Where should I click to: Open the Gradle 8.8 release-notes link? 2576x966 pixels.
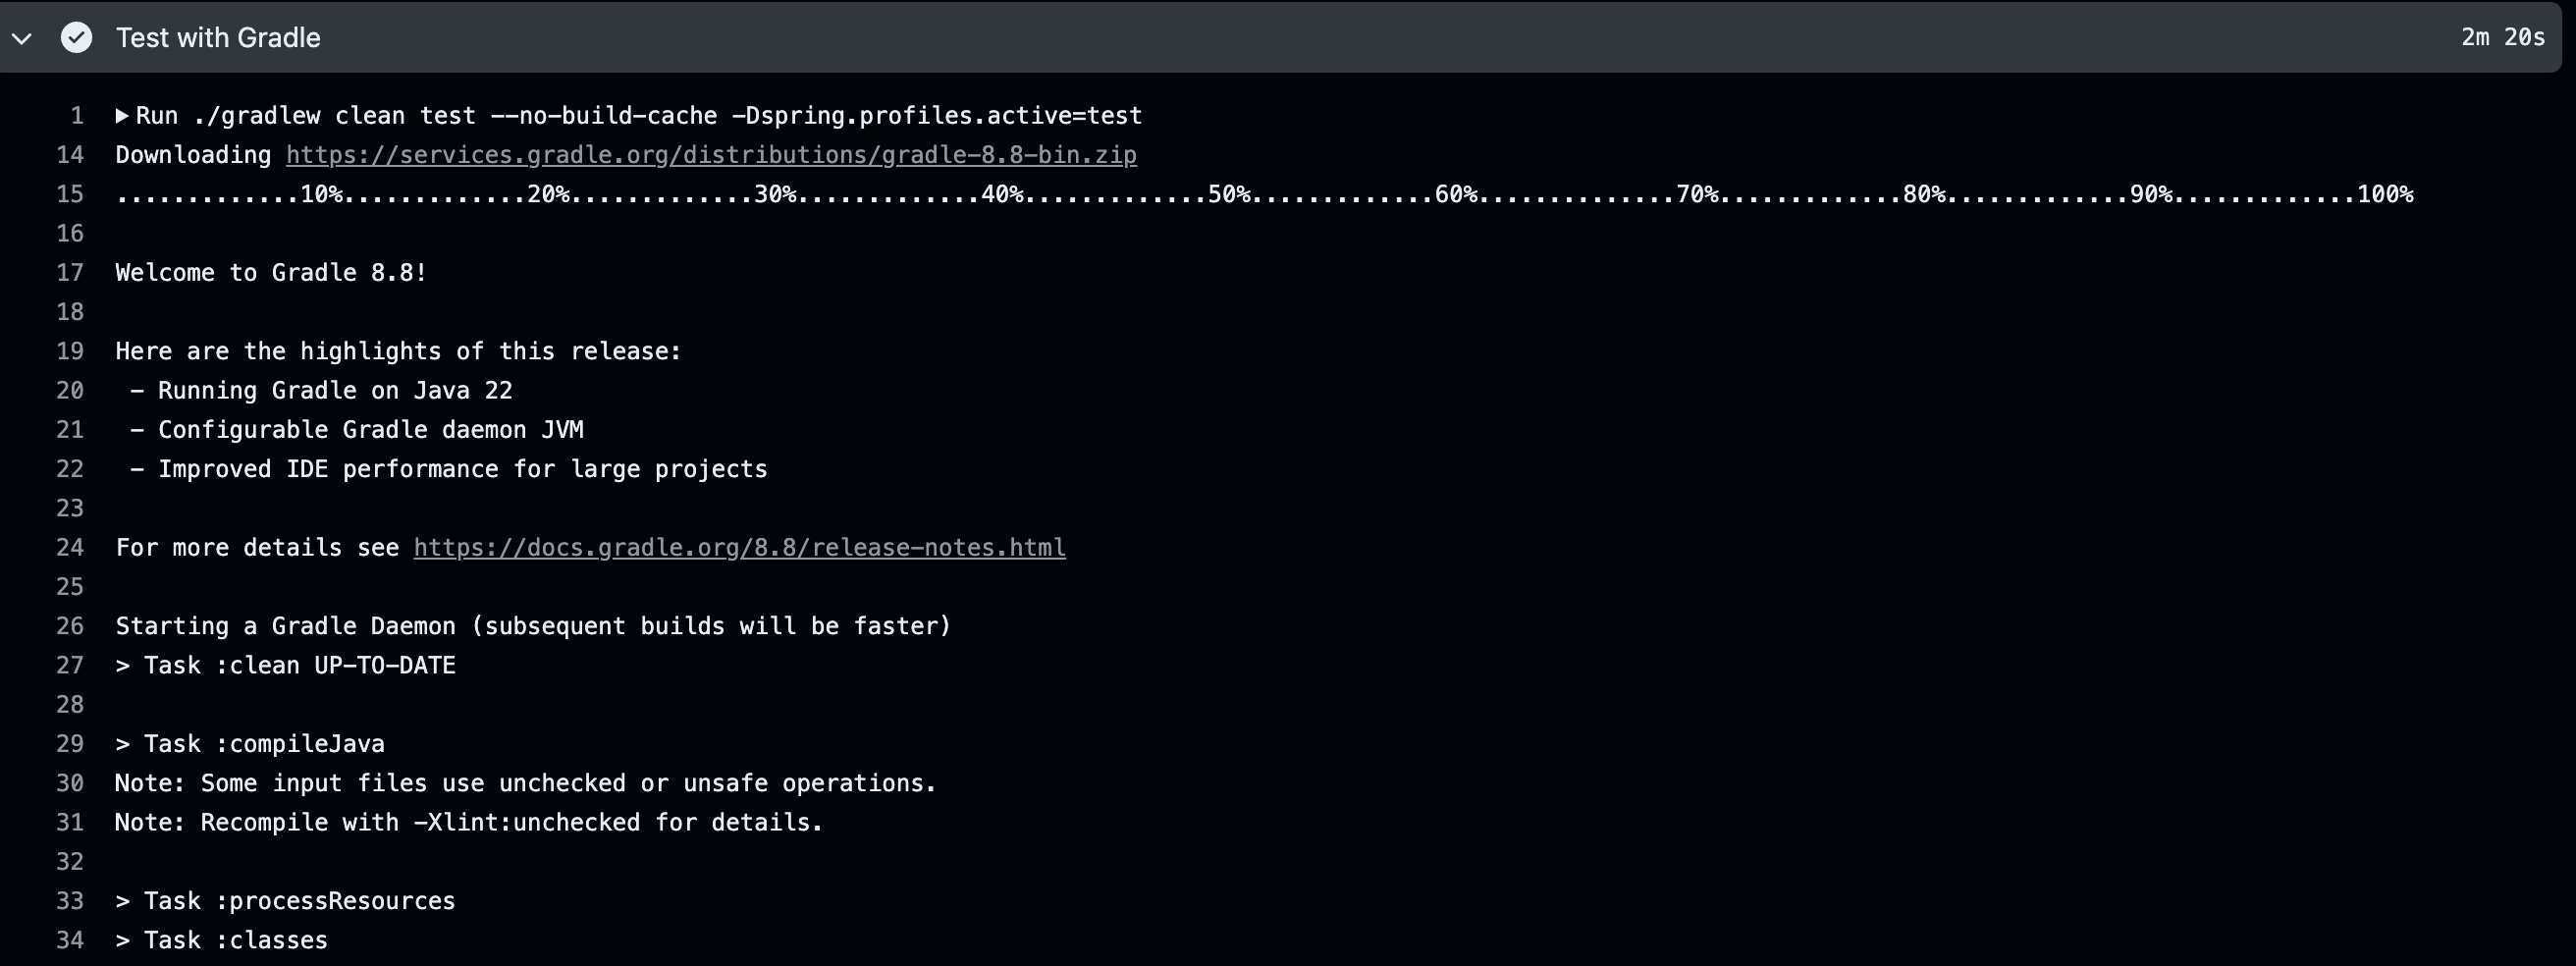pyautogui.click(x=739, y=548)
